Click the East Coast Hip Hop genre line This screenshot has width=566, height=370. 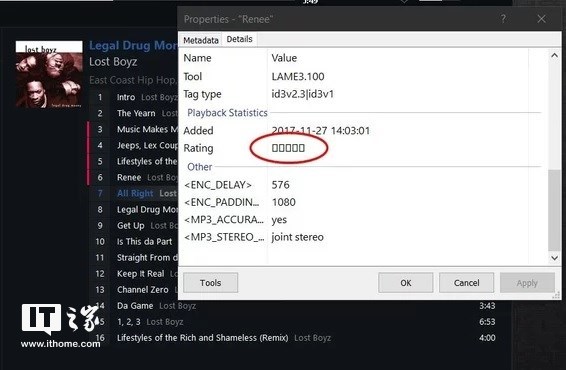(x=133, y=80)
